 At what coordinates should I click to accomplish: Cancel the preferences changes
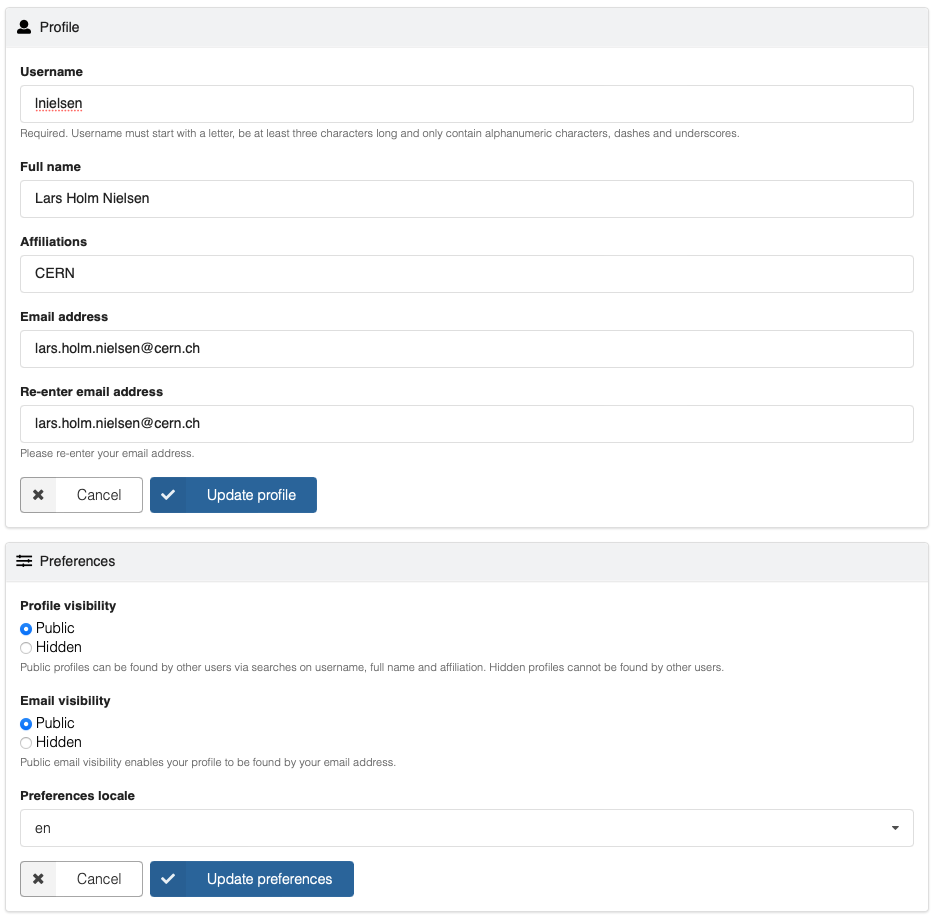[x=81, y=879]
